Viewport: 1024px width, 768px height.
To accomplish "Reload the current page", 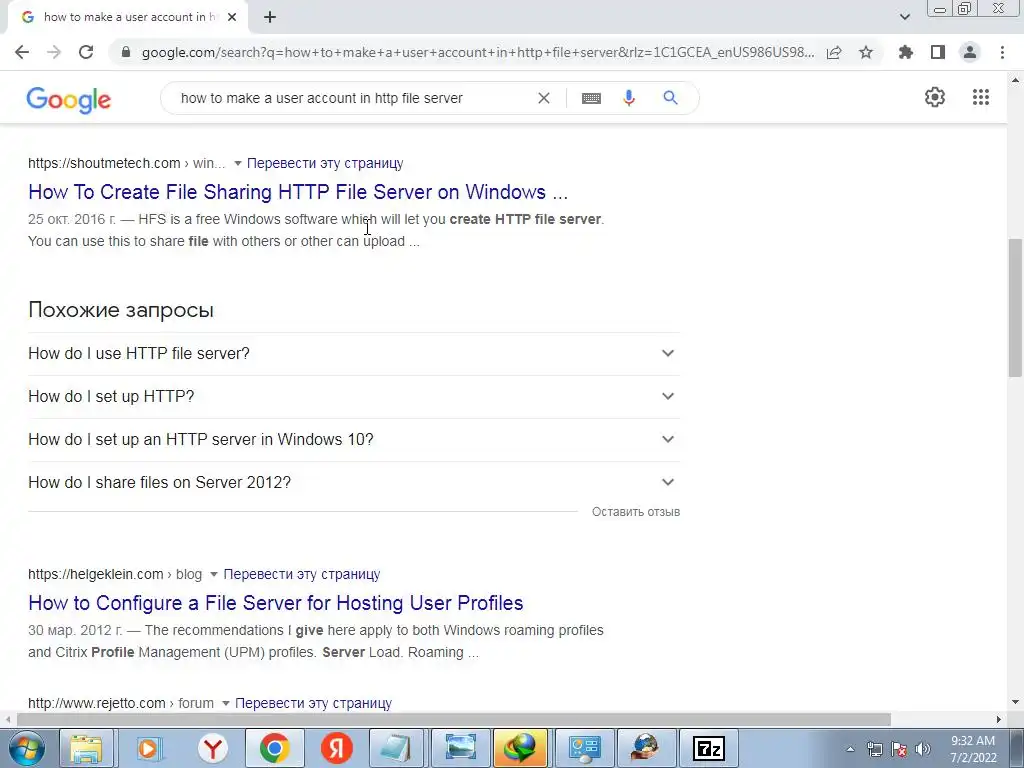I will pos(86,52).
